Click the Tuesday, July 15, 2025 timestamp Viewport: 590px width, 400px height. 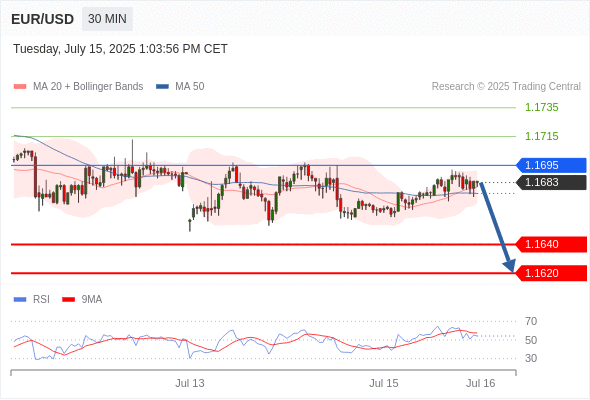click(x=120, y=49)
